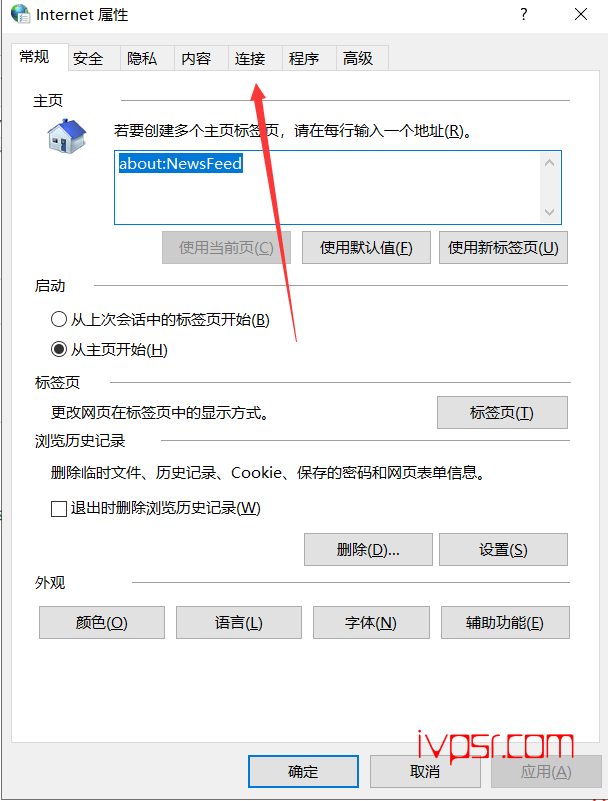
Task: Open the 颜色 appearance button
Action: pyautogui.click(x=102, y=623)
